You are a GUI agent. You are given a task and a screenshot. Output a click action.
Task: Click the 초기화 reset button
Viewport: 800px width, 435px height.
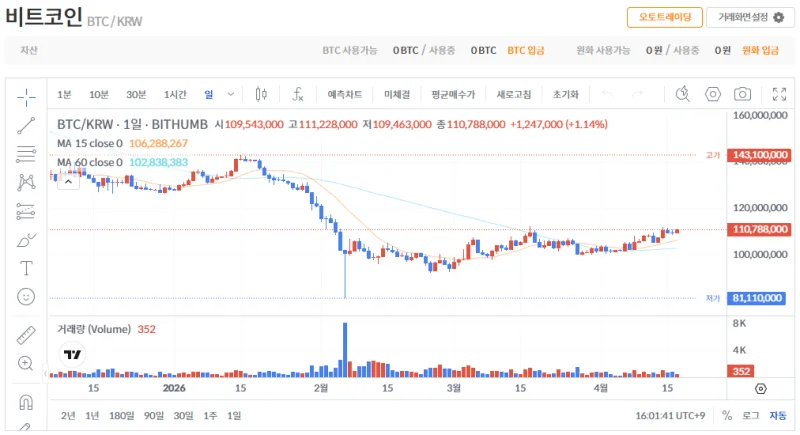(566, 94)
